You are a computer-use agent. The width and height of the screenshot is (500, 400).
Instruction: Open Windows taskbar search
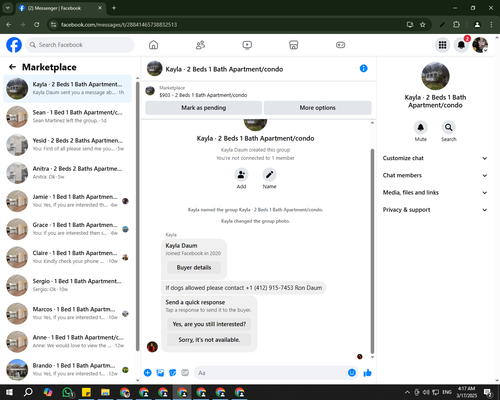28,392
